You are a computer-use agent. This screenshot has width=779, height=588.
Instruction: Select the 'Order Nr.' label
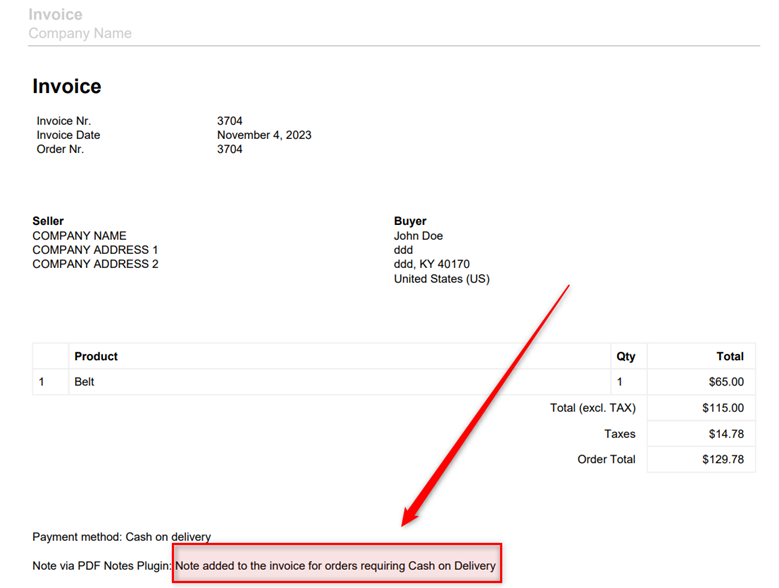click(x=60, y=149)
